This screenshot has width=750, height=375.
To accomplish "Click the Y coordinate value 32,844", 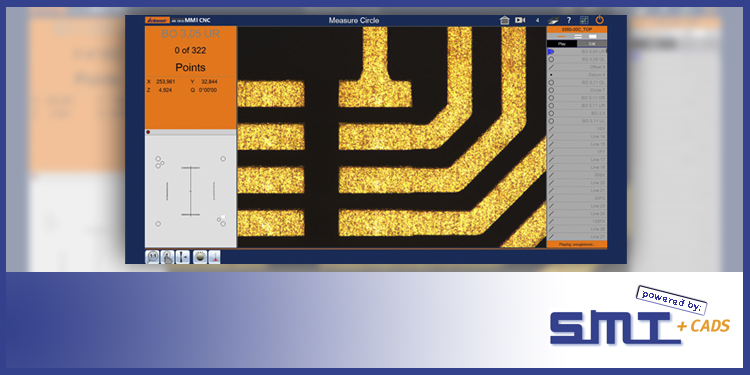I will (x=209, y=81).
